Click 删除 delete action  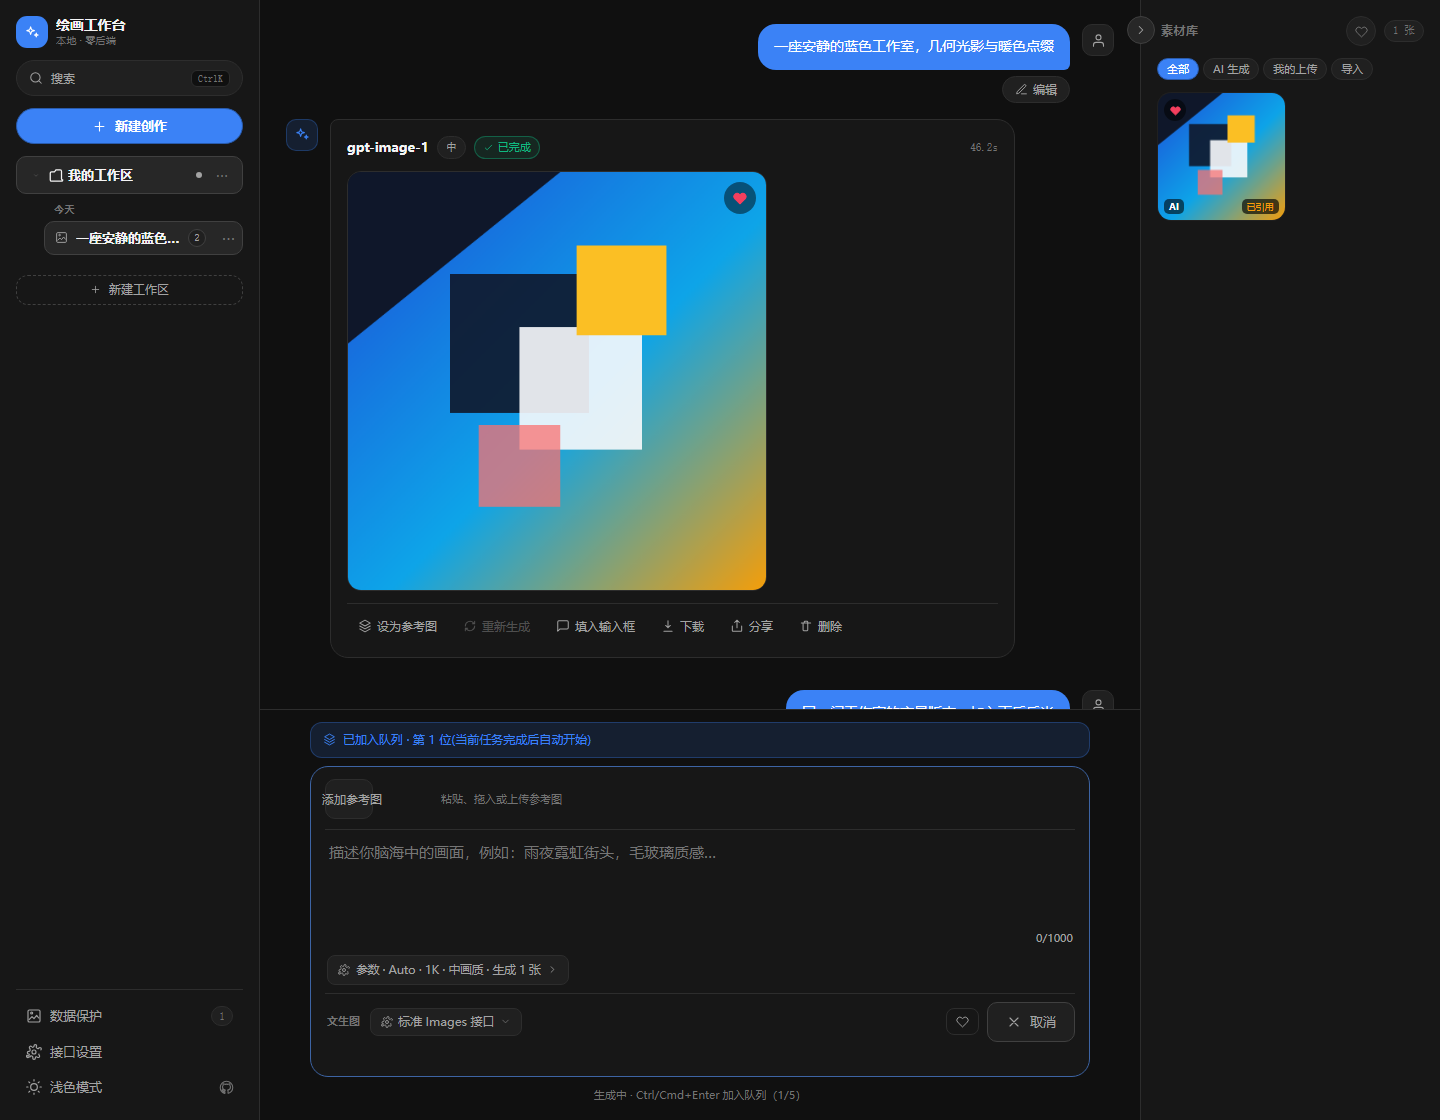821,626
